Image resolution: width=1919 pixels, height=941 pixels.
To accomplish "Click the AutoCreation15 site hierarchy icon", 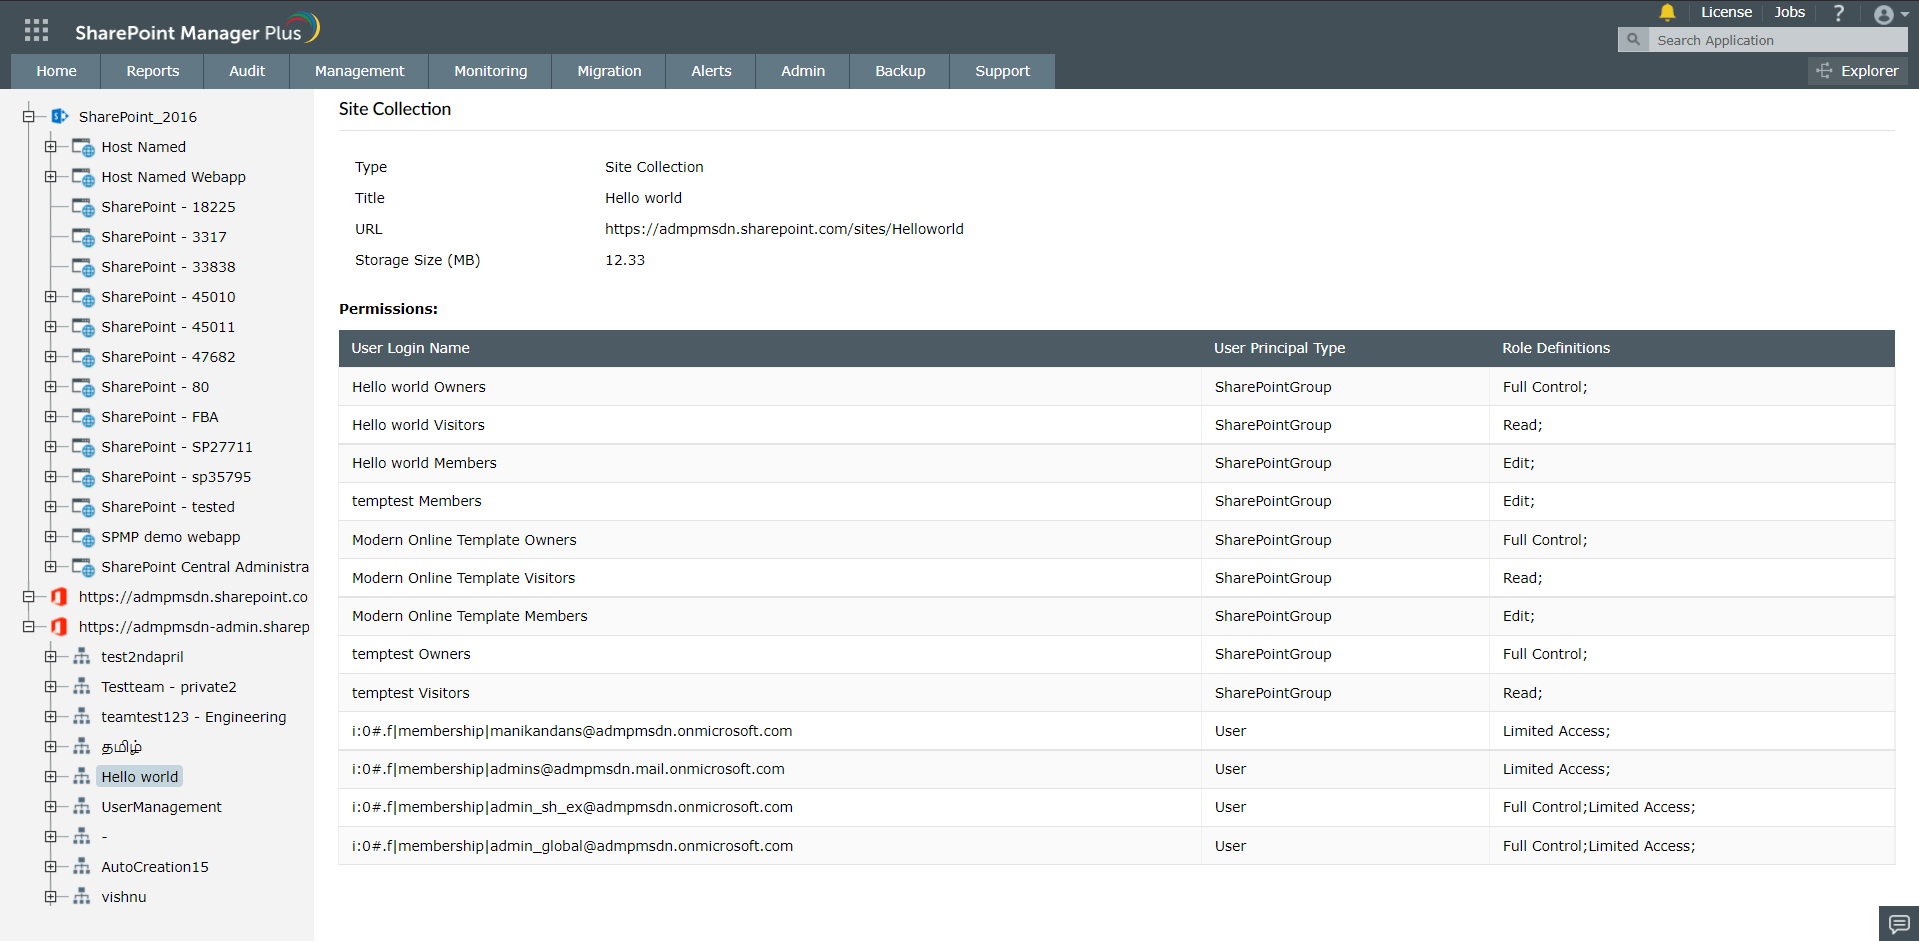I will (x=82, y=867).
